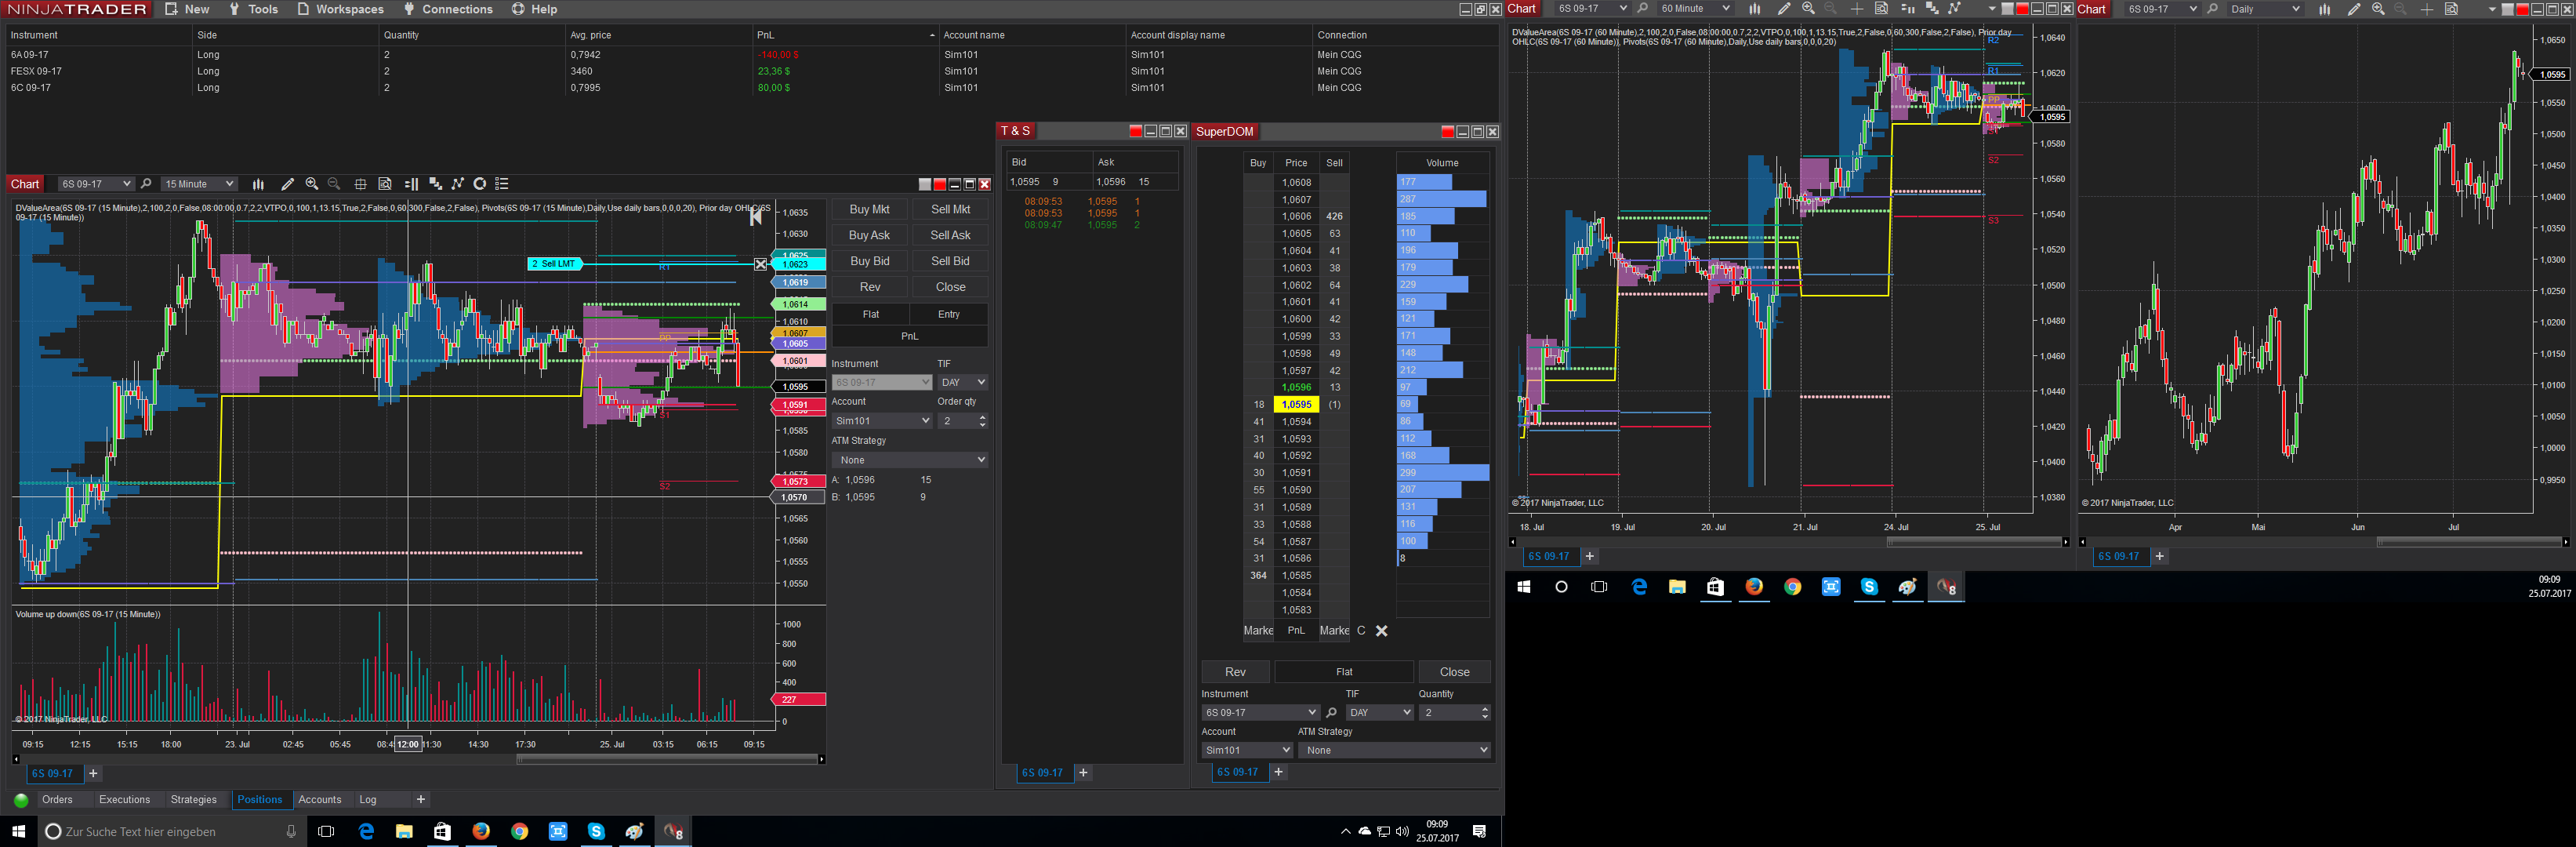The width and height of the screenshot is (2576, 847).
Task: Open the Workspaces menu
Action: pyautogui.click(x=340, y=9)
